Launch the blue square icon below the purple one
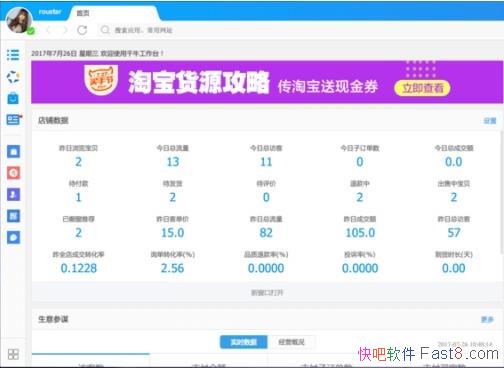The width and height of the screenshot is (504, 368). point(13,216)
